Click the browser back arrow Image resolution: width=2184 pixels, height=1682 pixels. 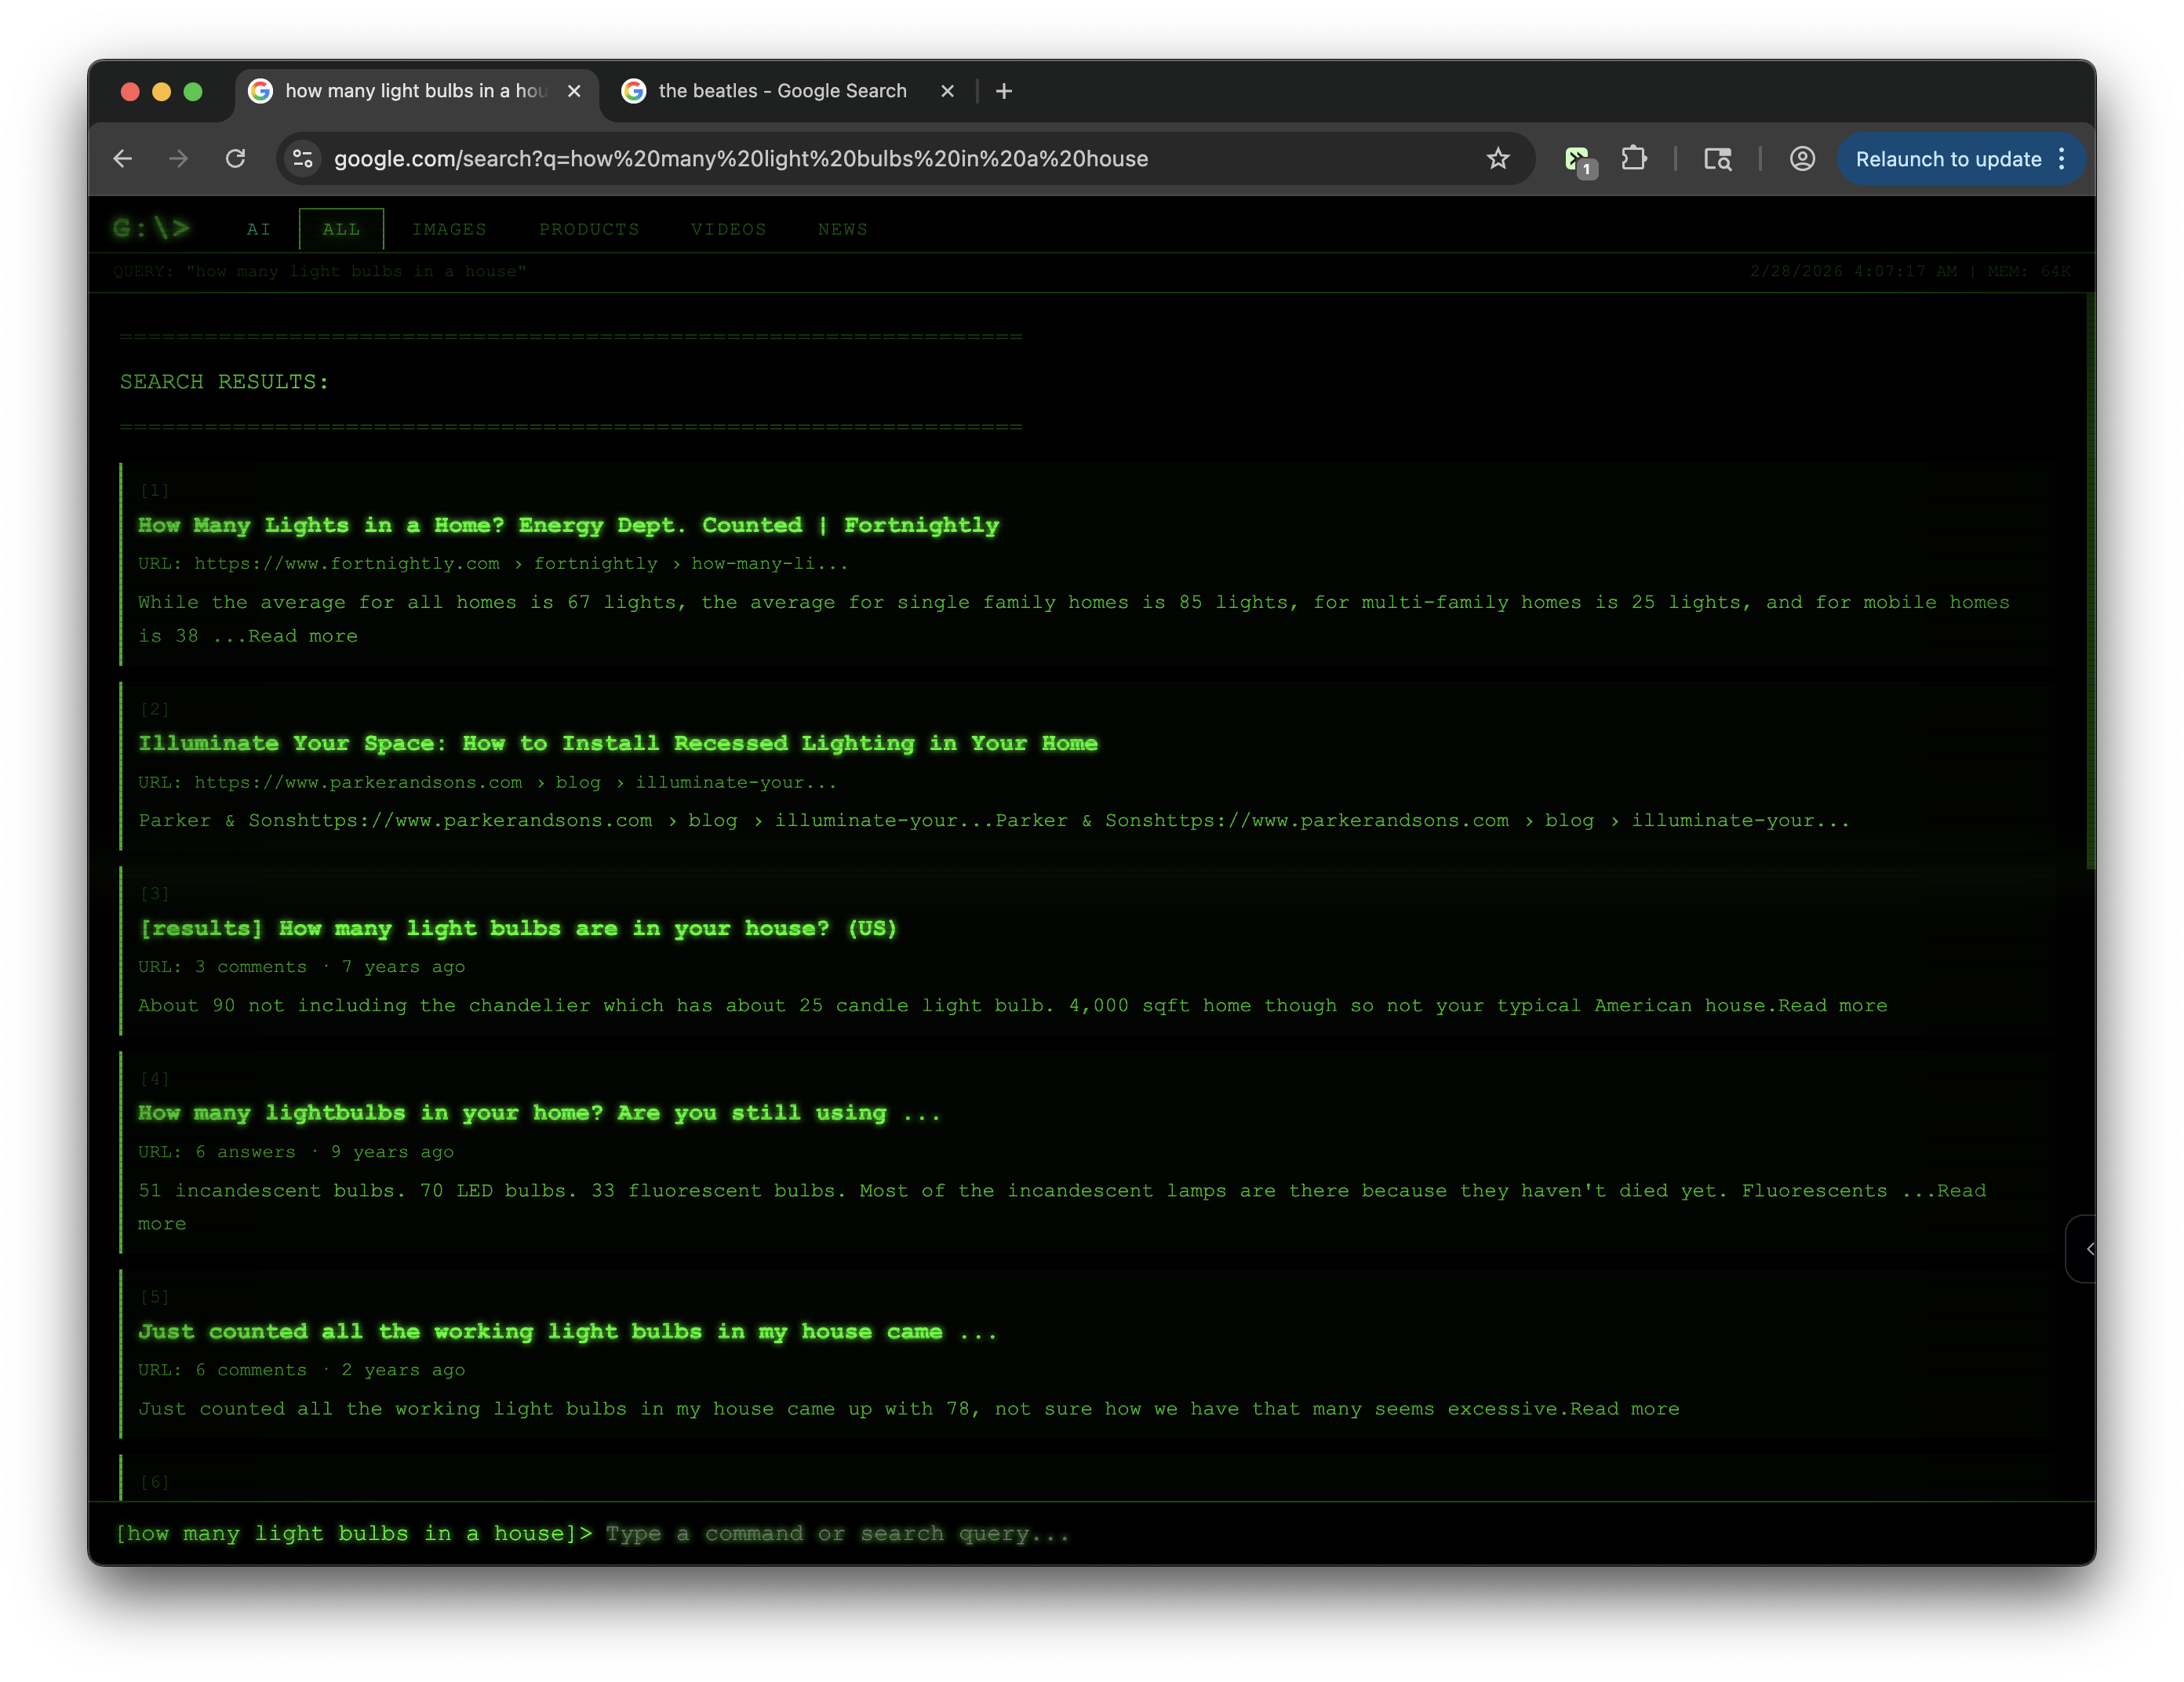[123, 159]
